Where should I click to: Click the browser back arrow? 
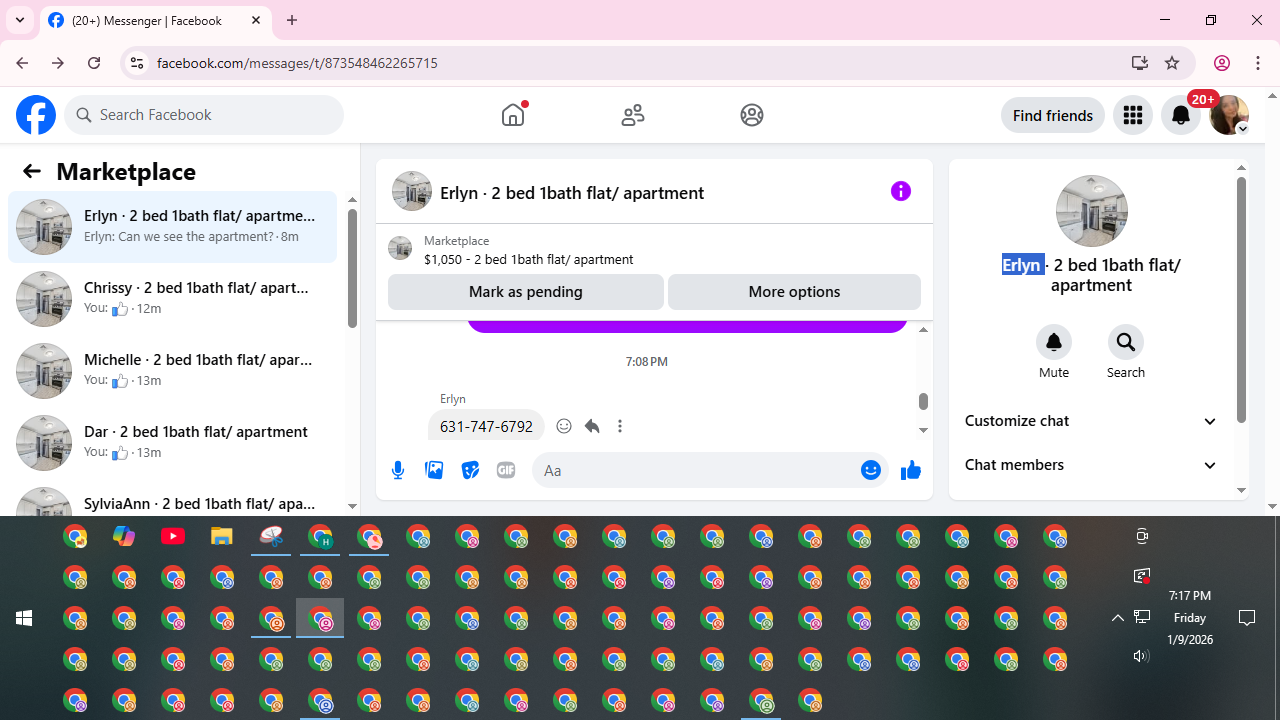22,63
